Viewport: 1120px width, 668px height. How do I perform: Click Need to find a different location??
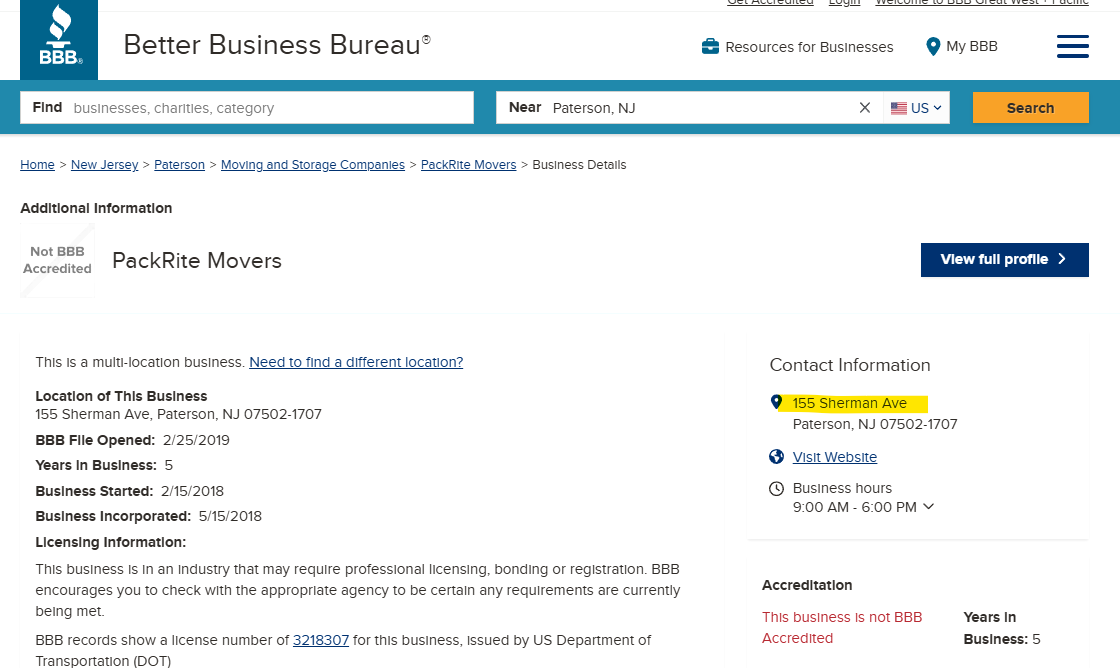(x=356, y=362)
